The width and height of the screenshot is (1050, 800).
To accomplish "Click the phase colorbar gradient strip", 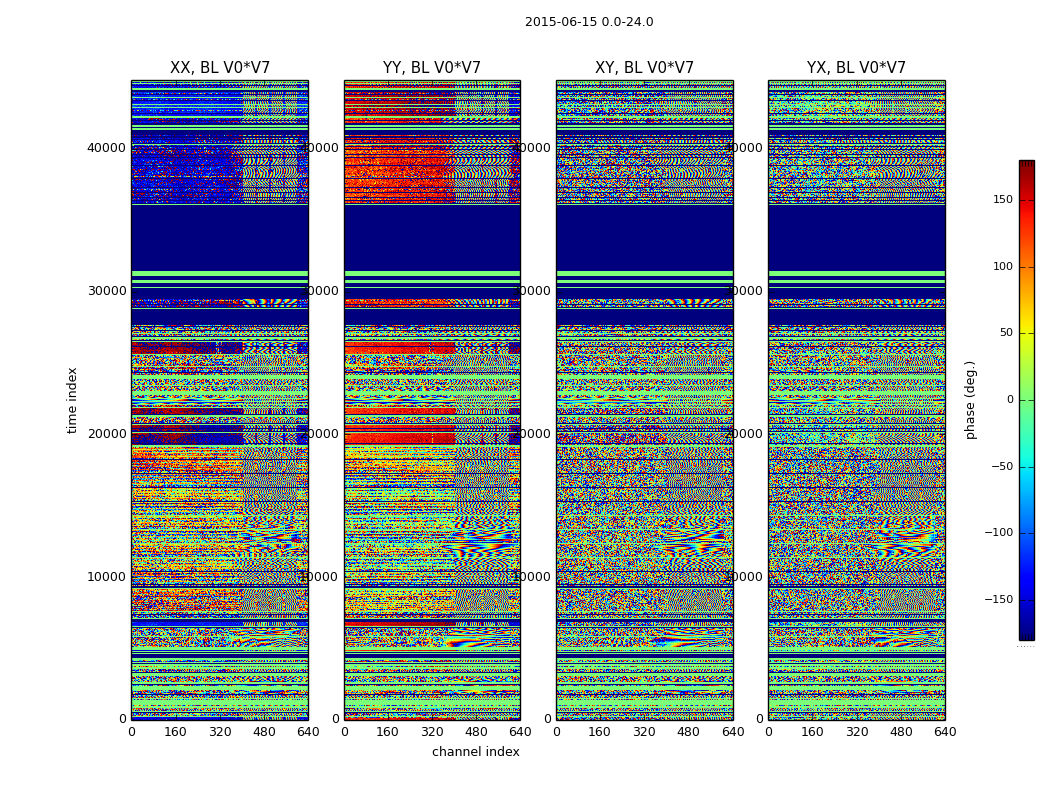I will [1027, 400].
